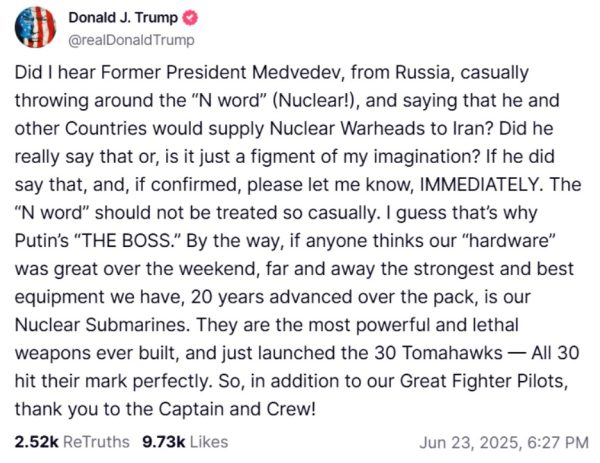Open the Jun 23, 2025 post date
The width and height of the screenshot is (600, 463).
coord(483,441)
